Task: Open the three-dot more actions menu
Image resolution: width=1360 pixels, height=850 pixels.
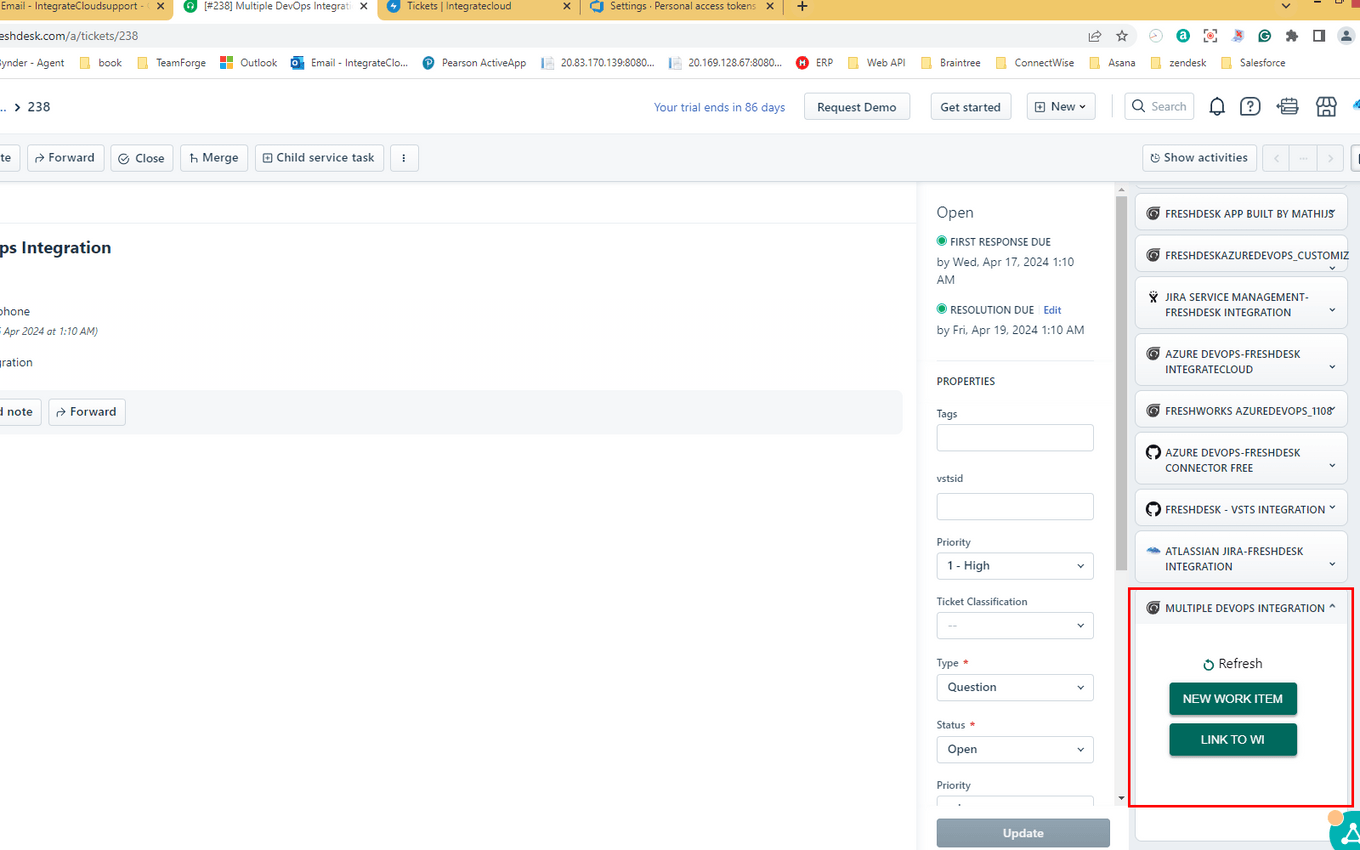Action: pos(404,158)
